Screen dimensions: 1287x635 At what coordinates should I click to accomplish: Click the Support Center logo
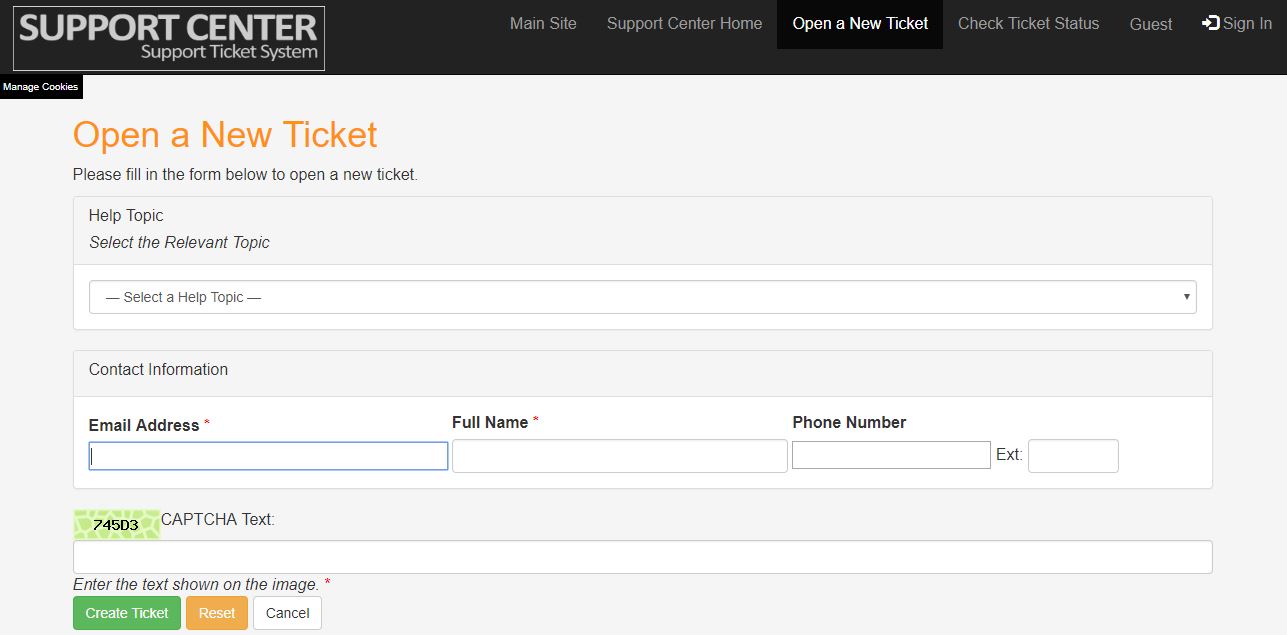(168, 38)
